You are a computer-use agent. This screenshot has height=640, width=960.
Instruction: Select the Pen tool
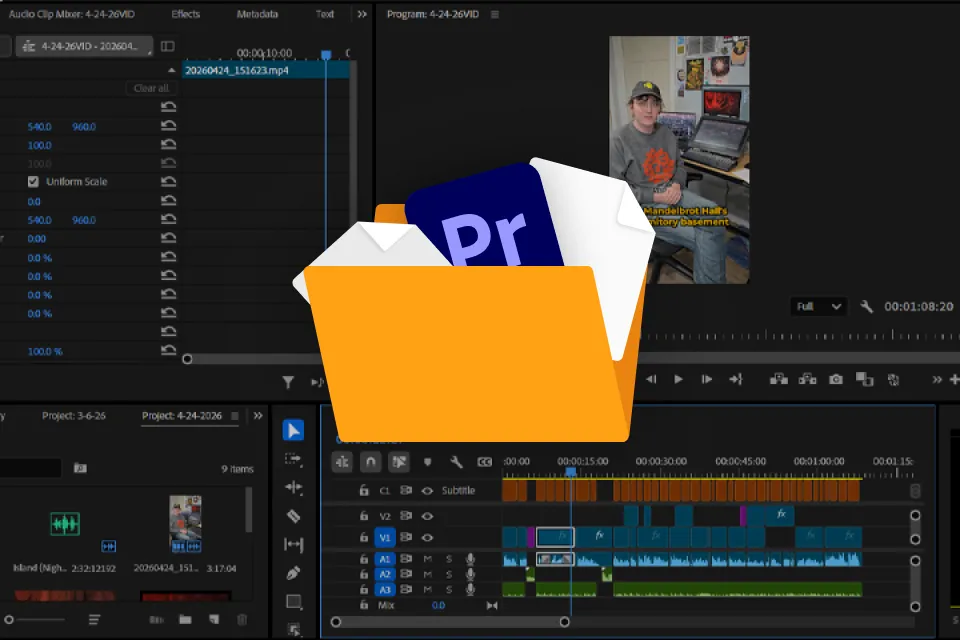294,573
